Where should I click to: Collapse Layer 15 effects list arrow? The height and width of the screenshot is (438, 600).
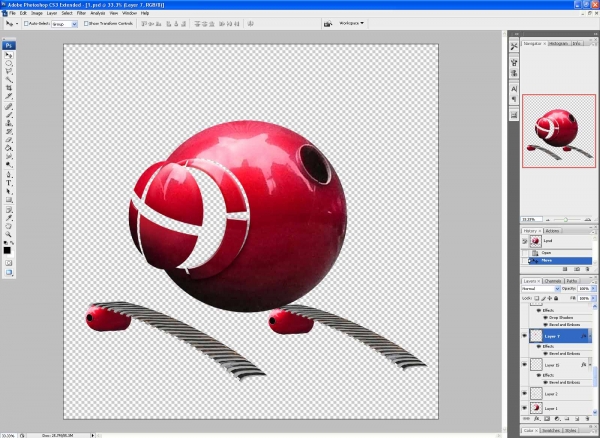[591, 365]
